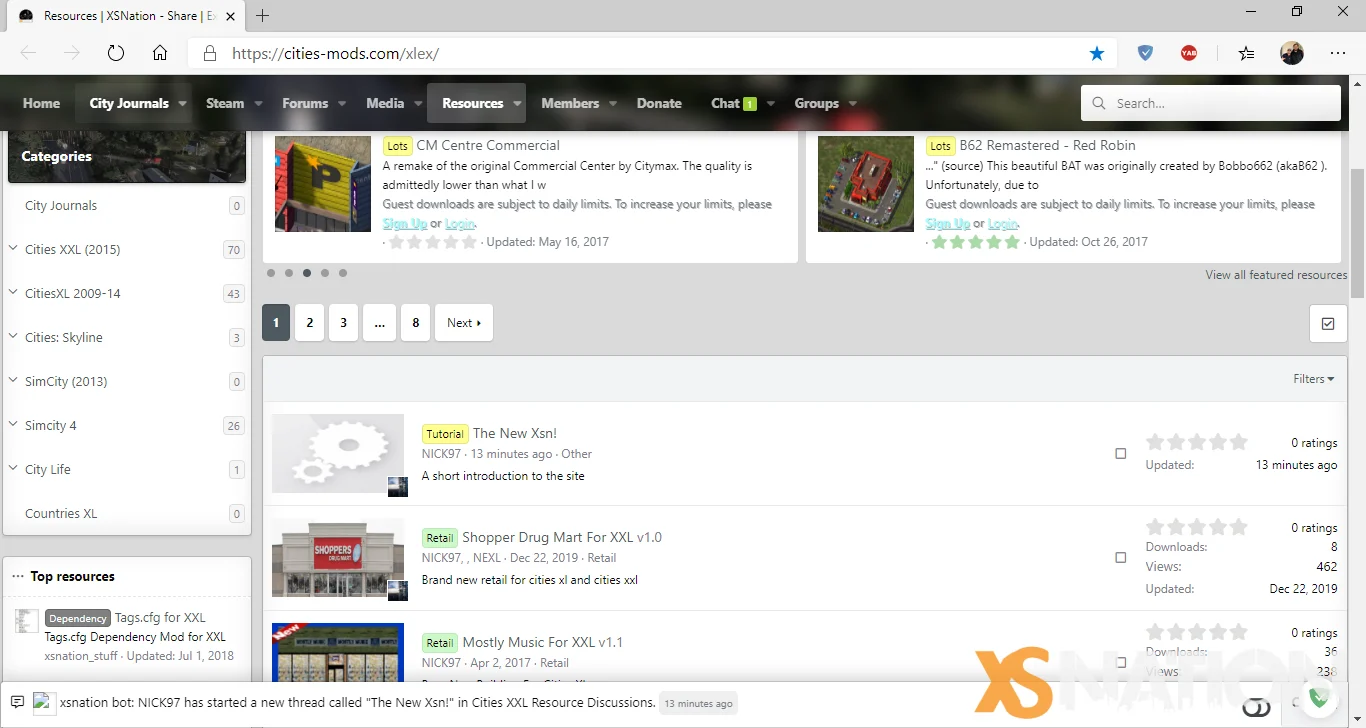Viewport: 1366px width, 728px height.
Task: Click View all featured resources link
Action: pyautogui.click(x=1276, y=275)
